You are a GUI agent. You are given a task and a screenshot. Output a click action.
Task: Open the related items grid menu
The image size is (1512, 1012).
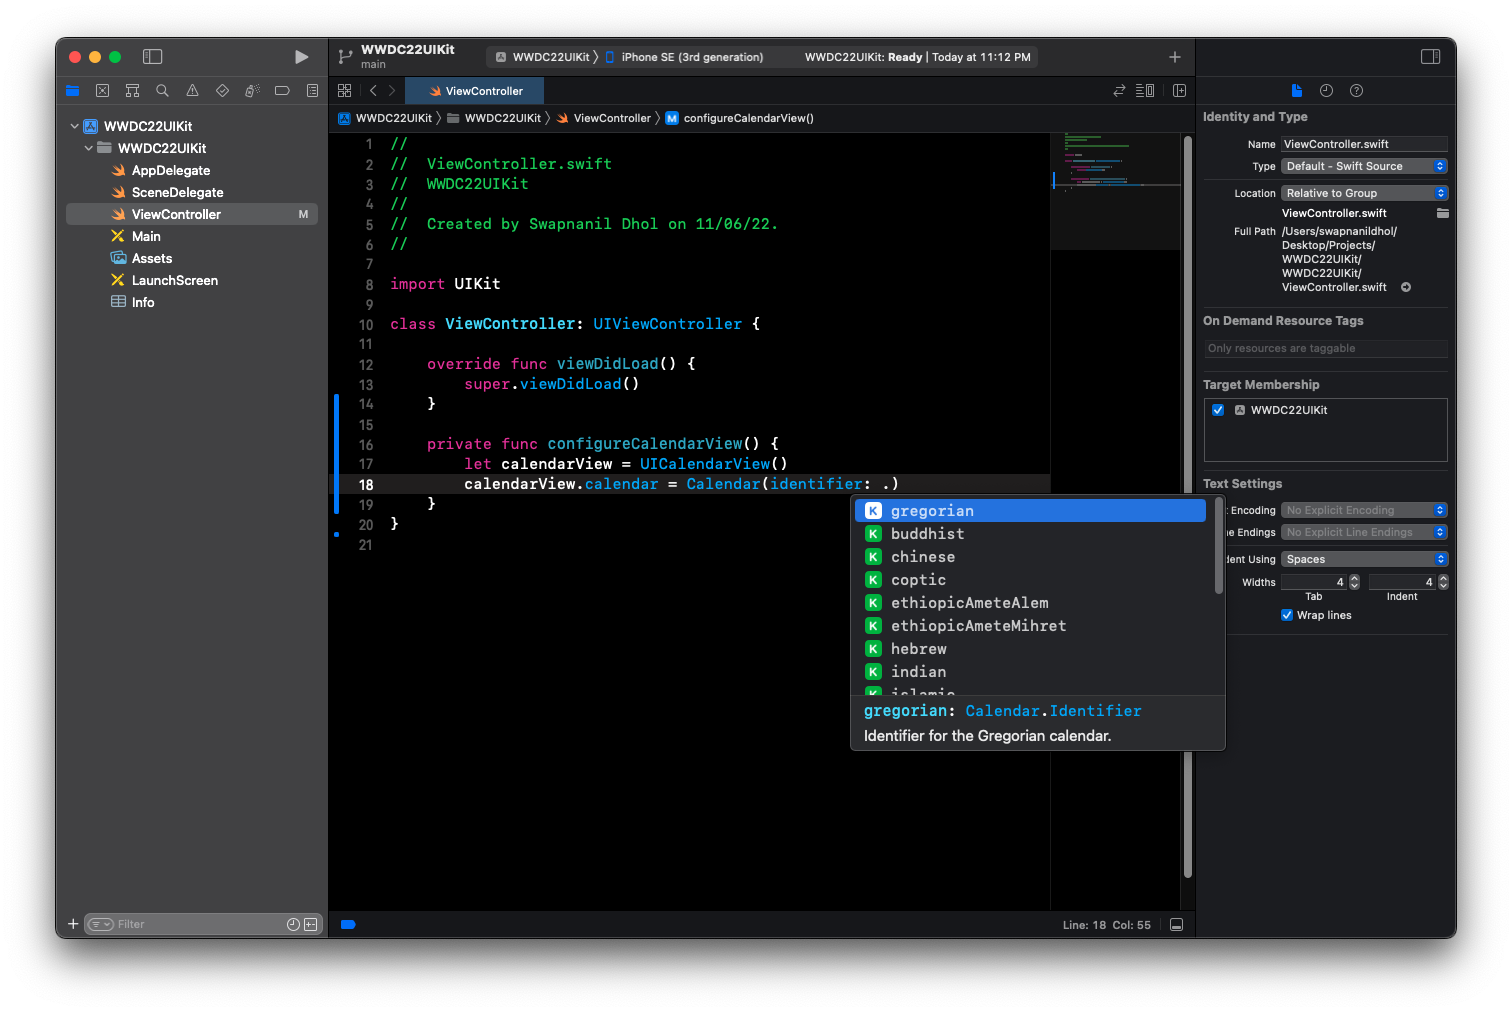(345, 91)
